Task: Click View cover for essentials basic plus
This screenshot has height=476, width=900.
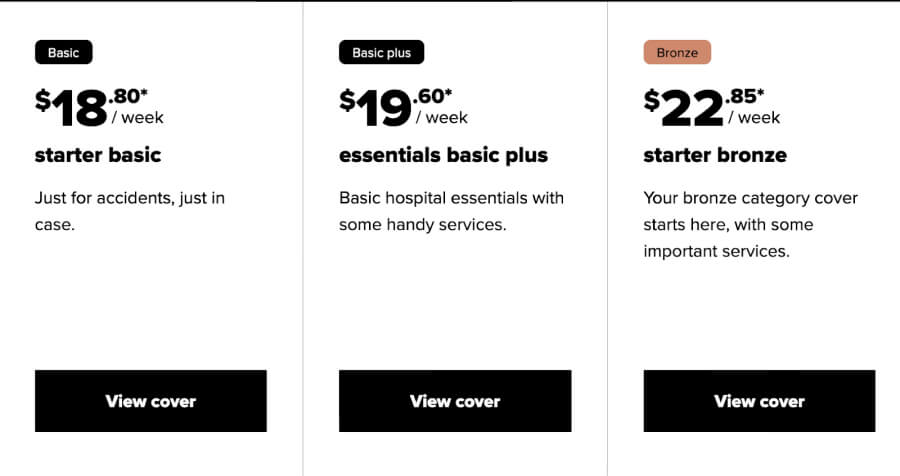Action: point(455,401)
